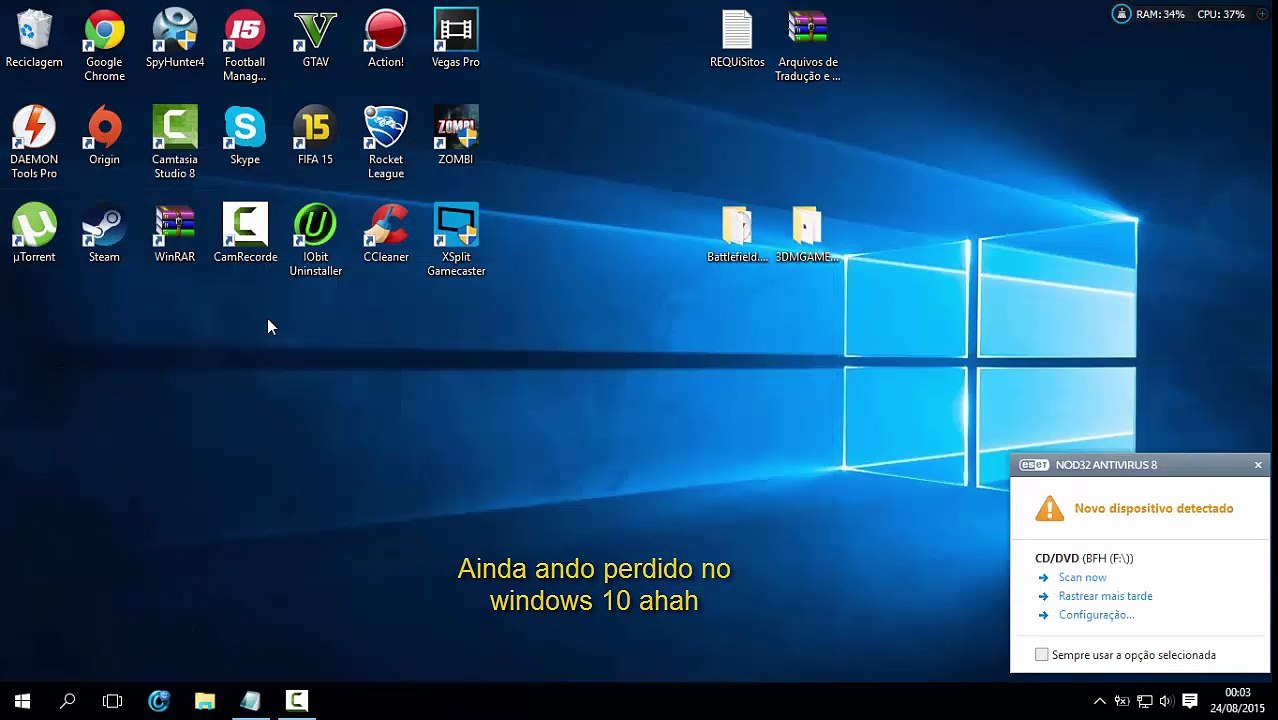Open the Action! recorder icon
1278x720 pixels.
(x=386, y=40)
